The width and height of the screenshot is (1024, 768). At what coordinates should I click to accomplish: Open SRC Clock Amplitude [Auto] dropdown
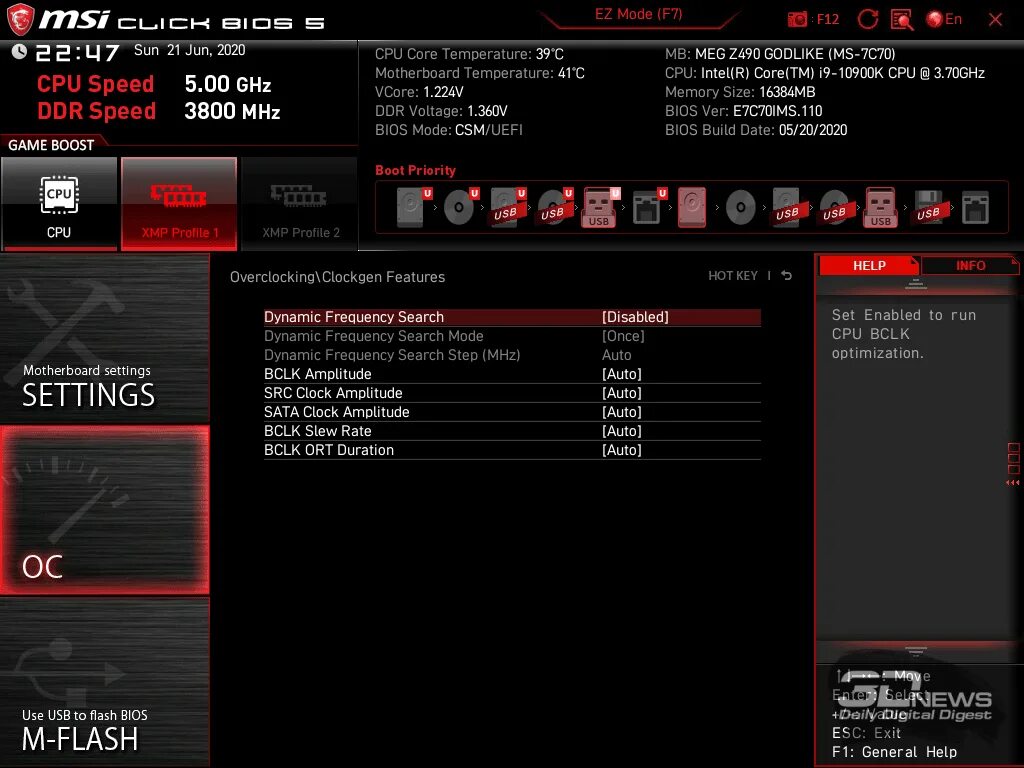pyautogui.click(x=622, y=393)
